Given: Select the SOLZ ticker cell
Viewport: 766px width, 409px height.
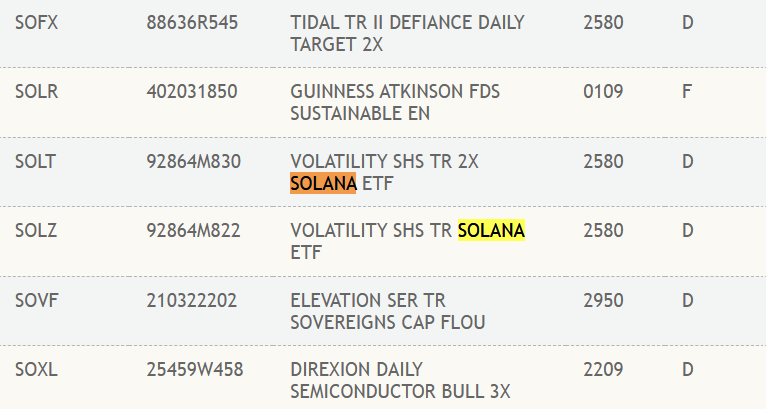Looking at the screenshot, I should [36, 232].
